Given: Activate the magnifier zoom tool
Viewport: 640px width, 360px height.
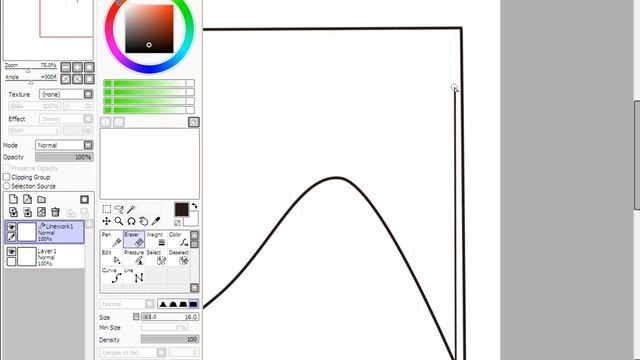Looking at the screenshot, I should point(119,221).
